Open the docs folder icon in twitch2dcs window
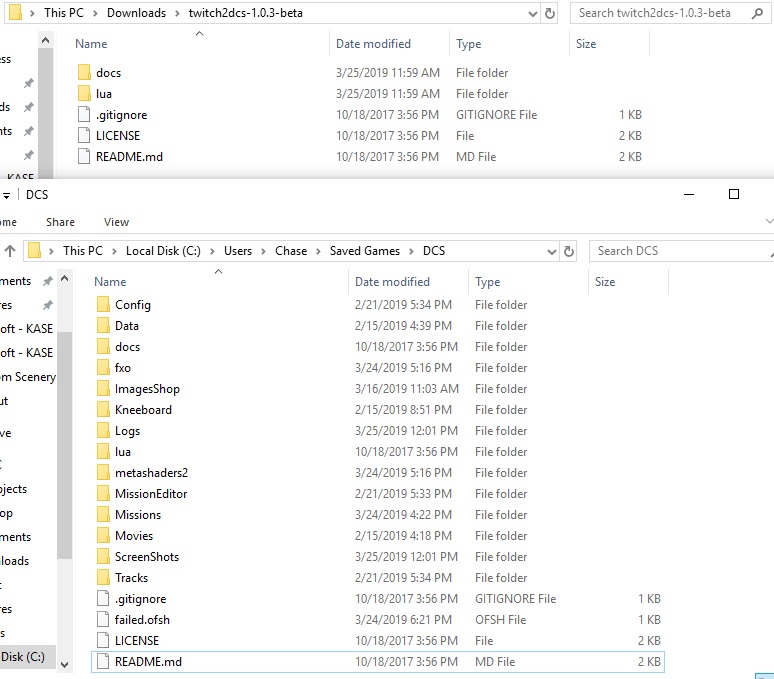774x679 pixels. [84, 72]
